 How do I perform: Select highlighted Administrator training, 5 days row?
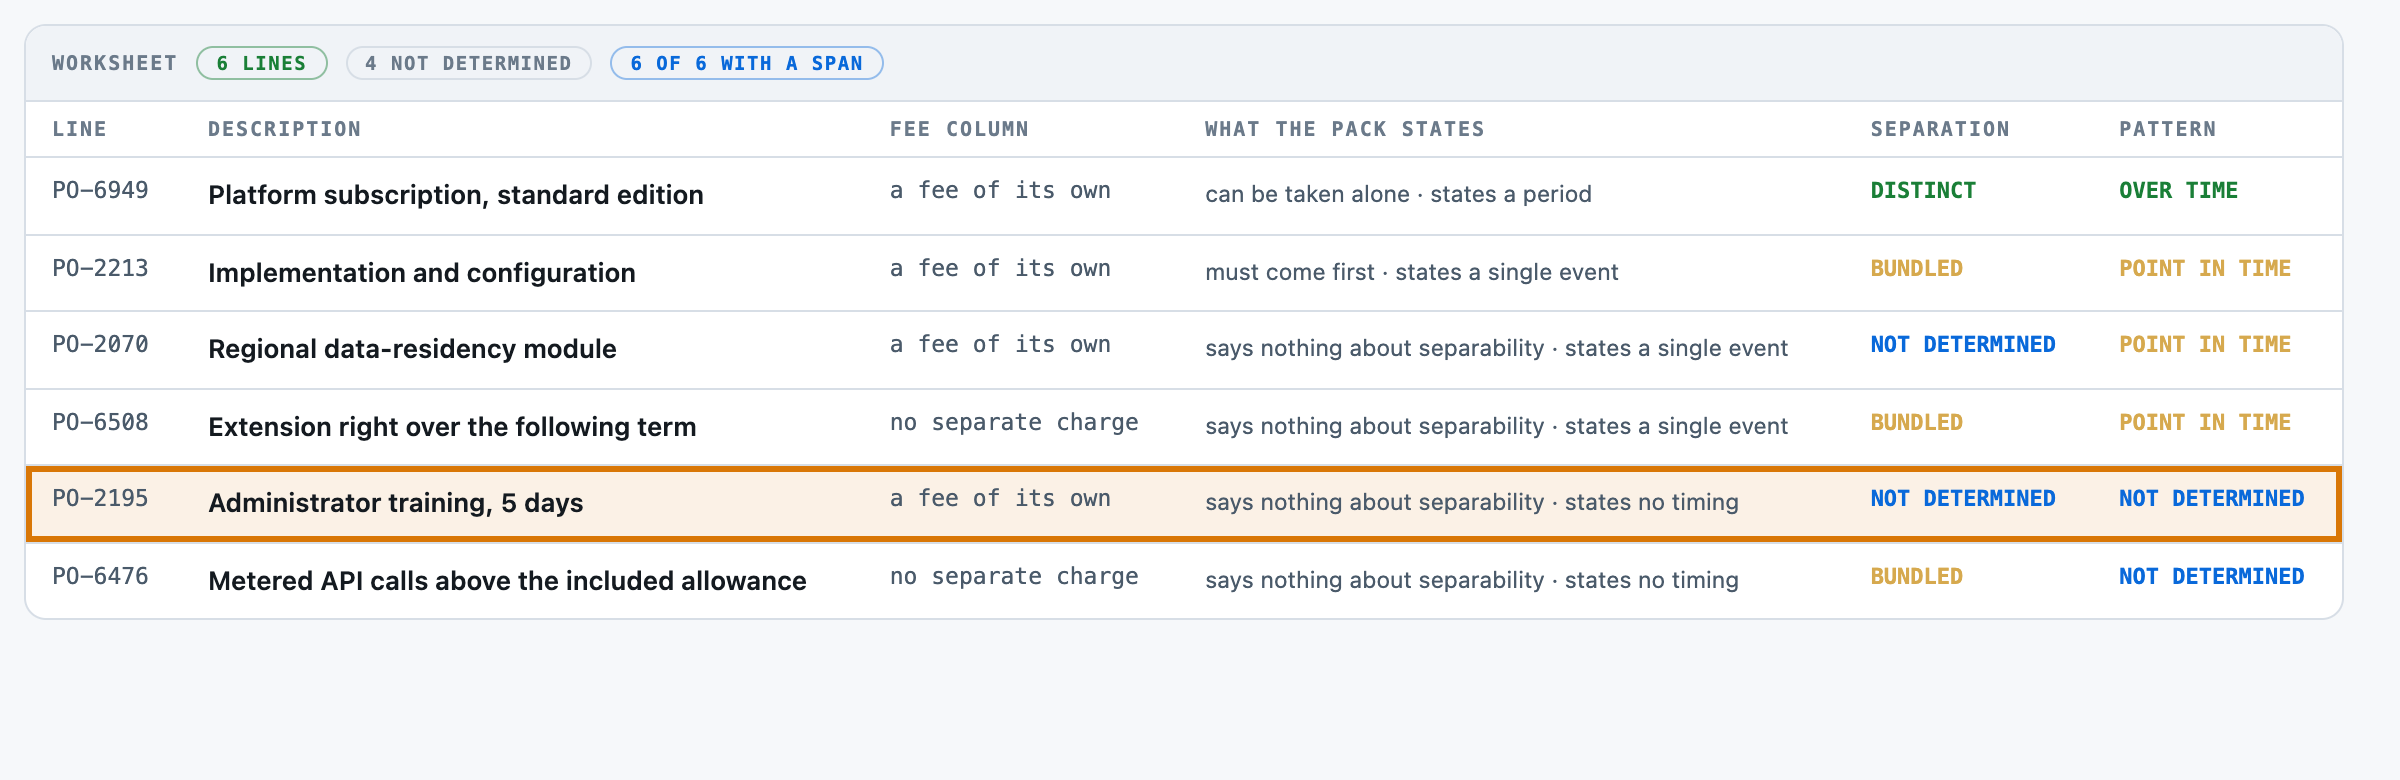(1184, 503)
